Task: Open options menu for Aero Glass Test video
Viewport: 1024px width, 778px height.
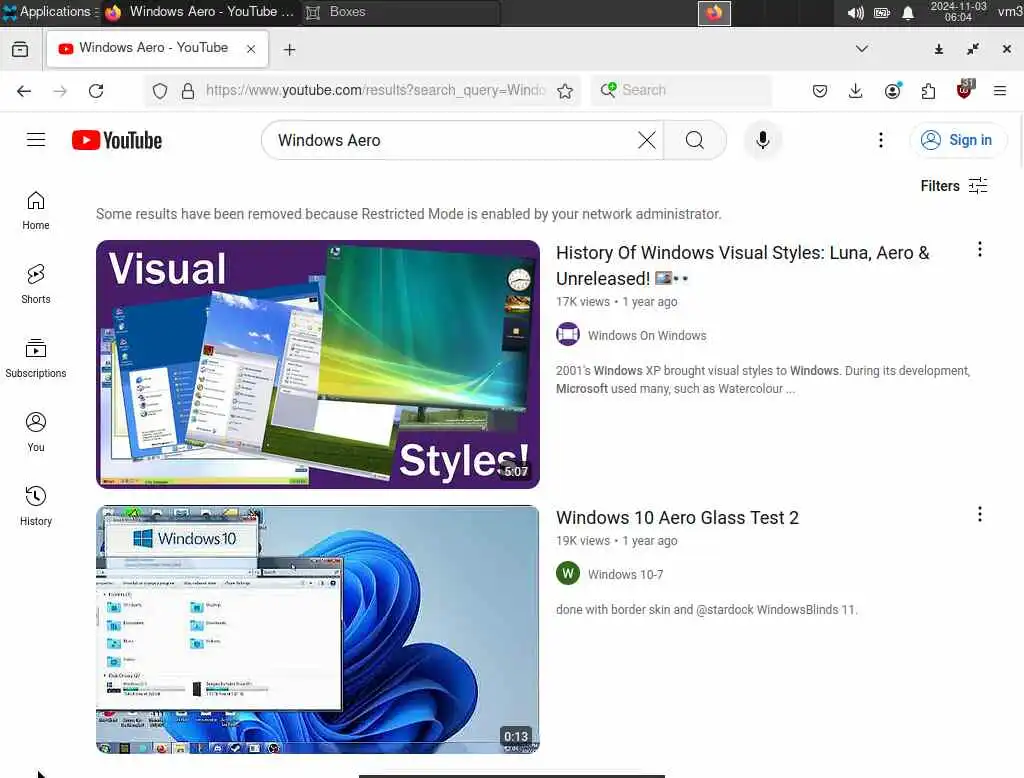Action: point(979,514)
